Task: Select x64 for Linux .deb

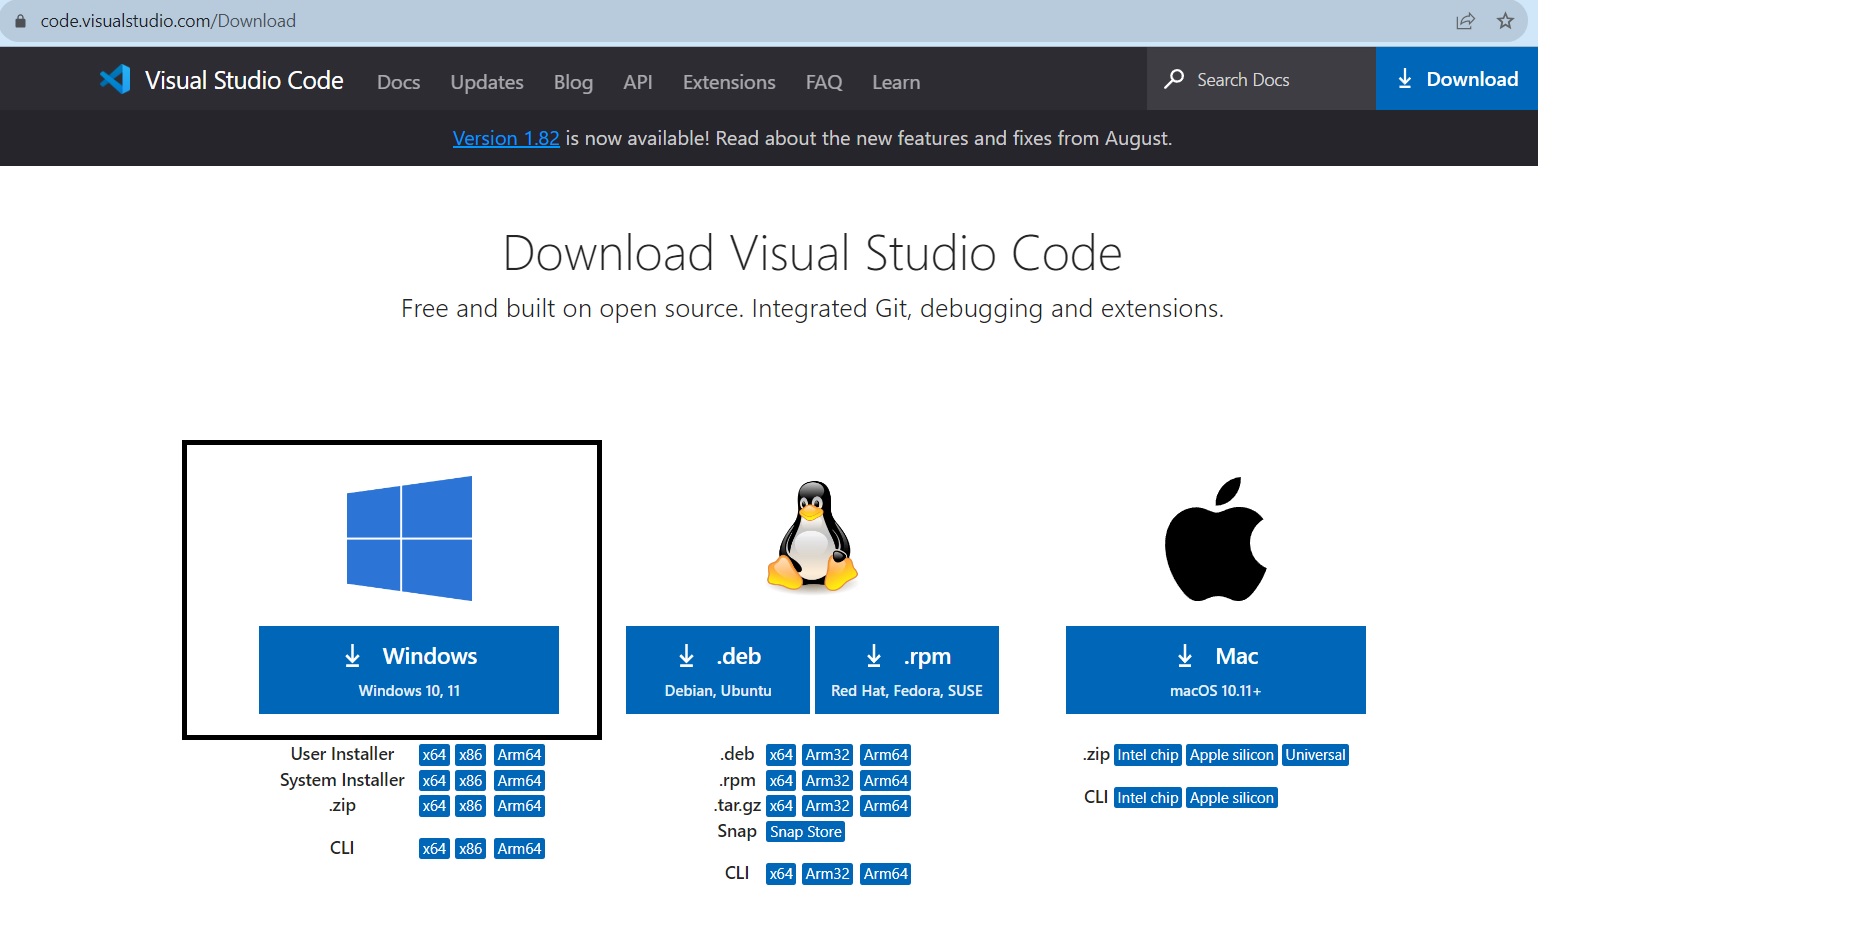Action: point(781,755)
